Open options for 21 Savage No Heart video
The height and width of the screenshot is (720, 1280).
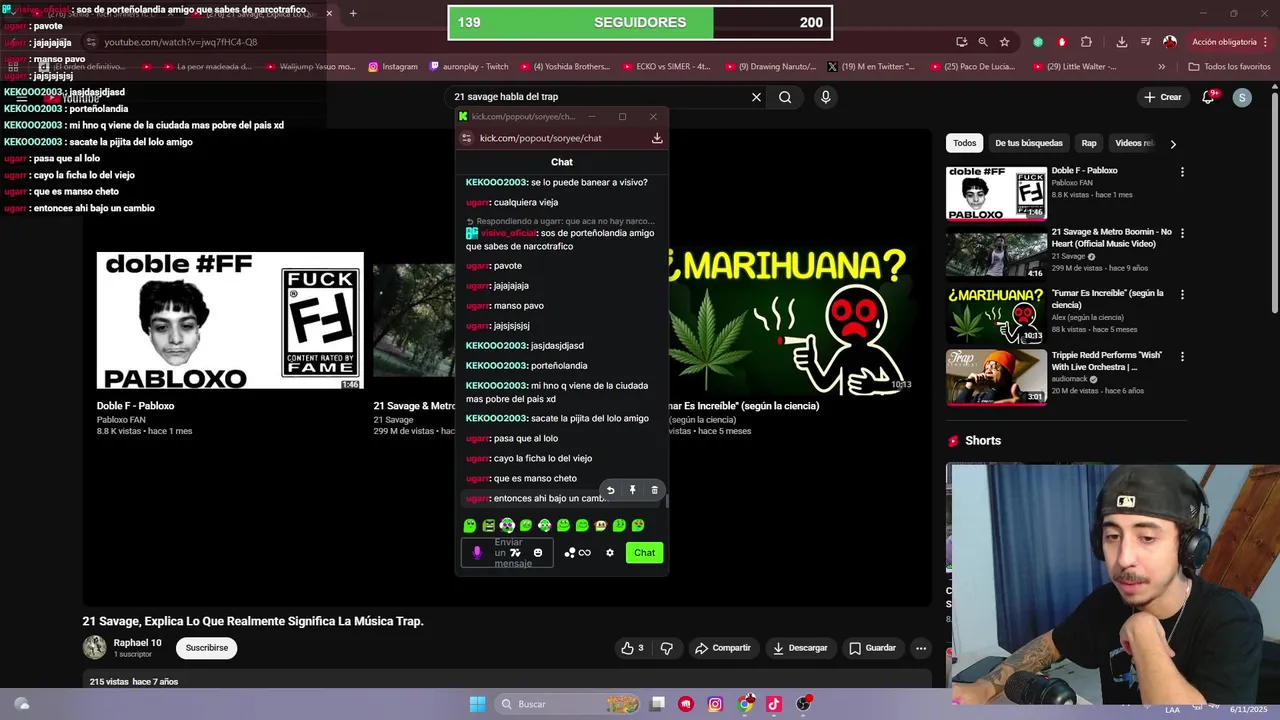point(1182,233)
